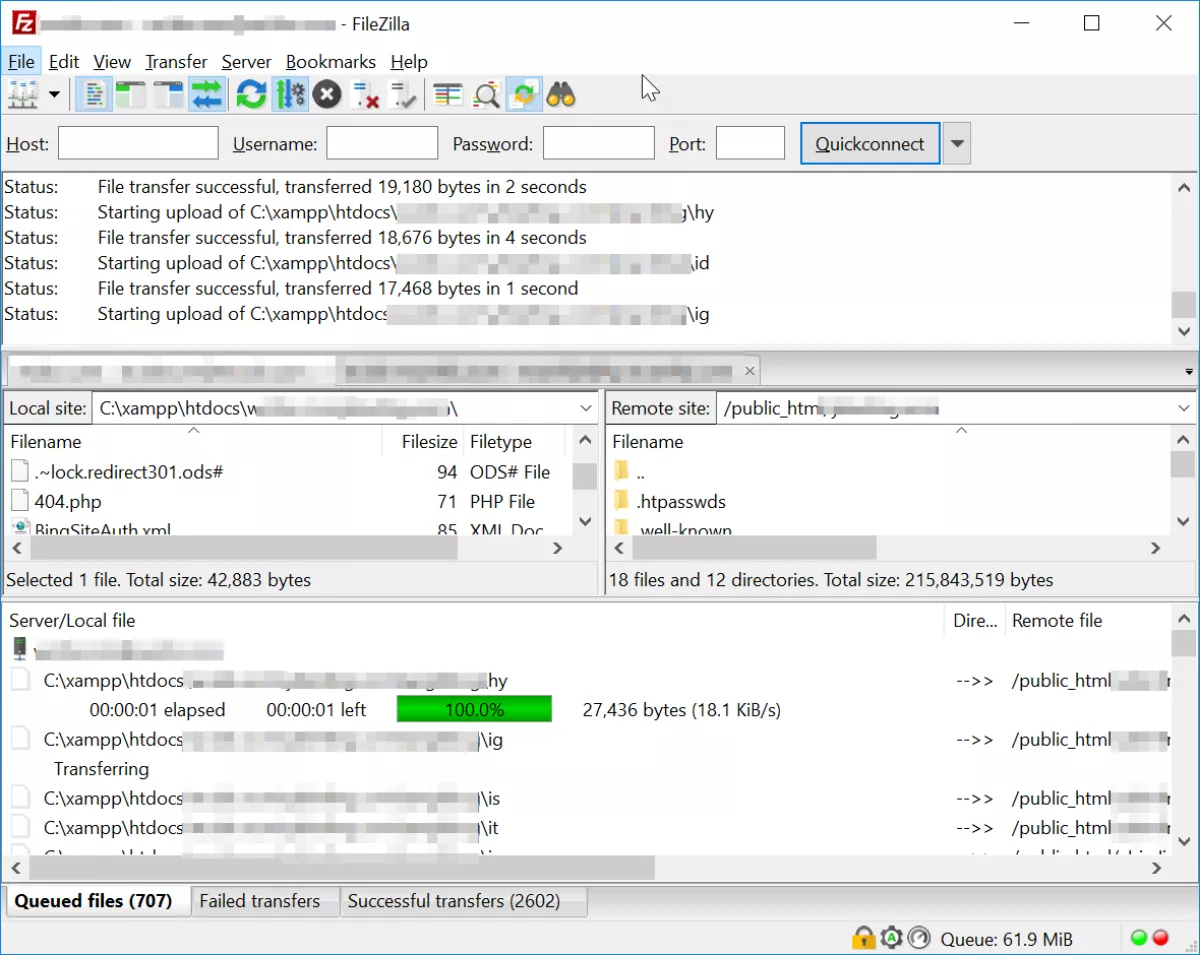The width and height of the screenshot is (1200, 955).
Task: Open the Site Manager
Action: pos(22,95)
